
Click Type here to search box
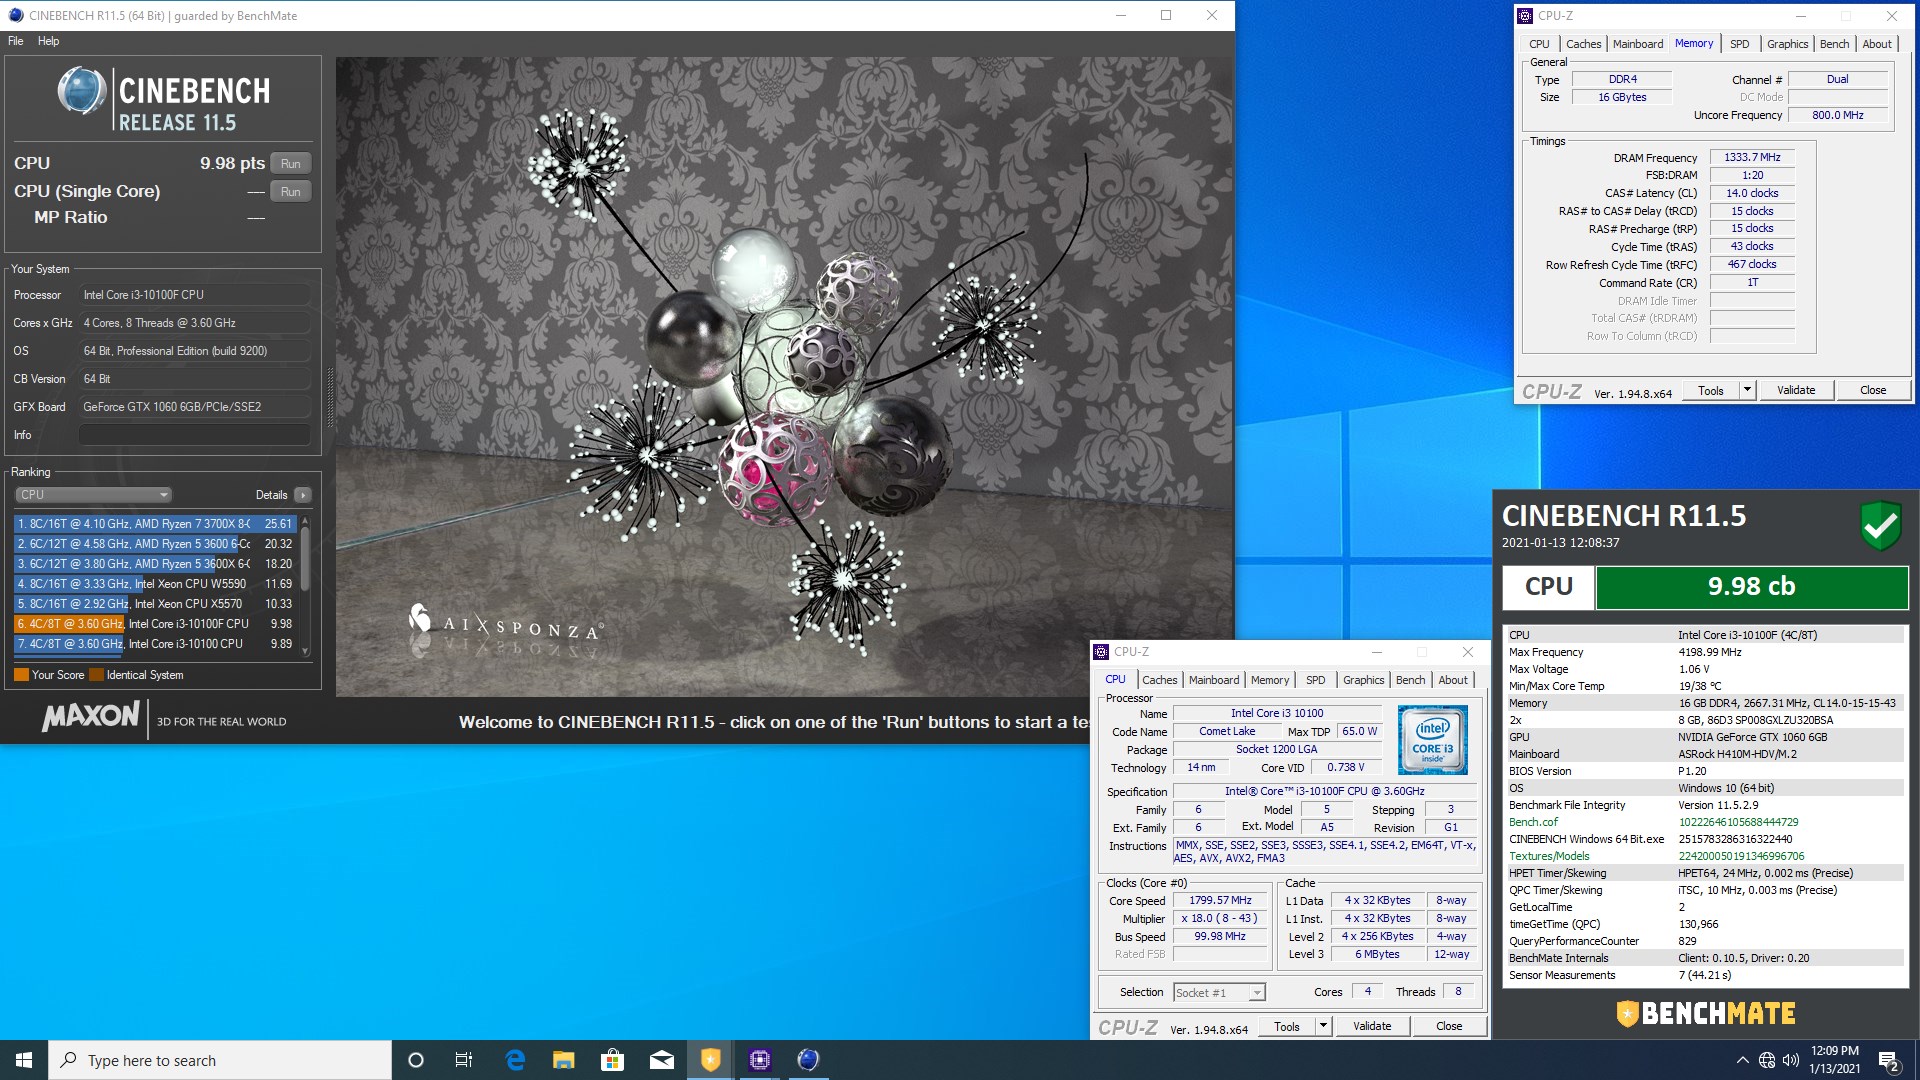click(220, 1060)
